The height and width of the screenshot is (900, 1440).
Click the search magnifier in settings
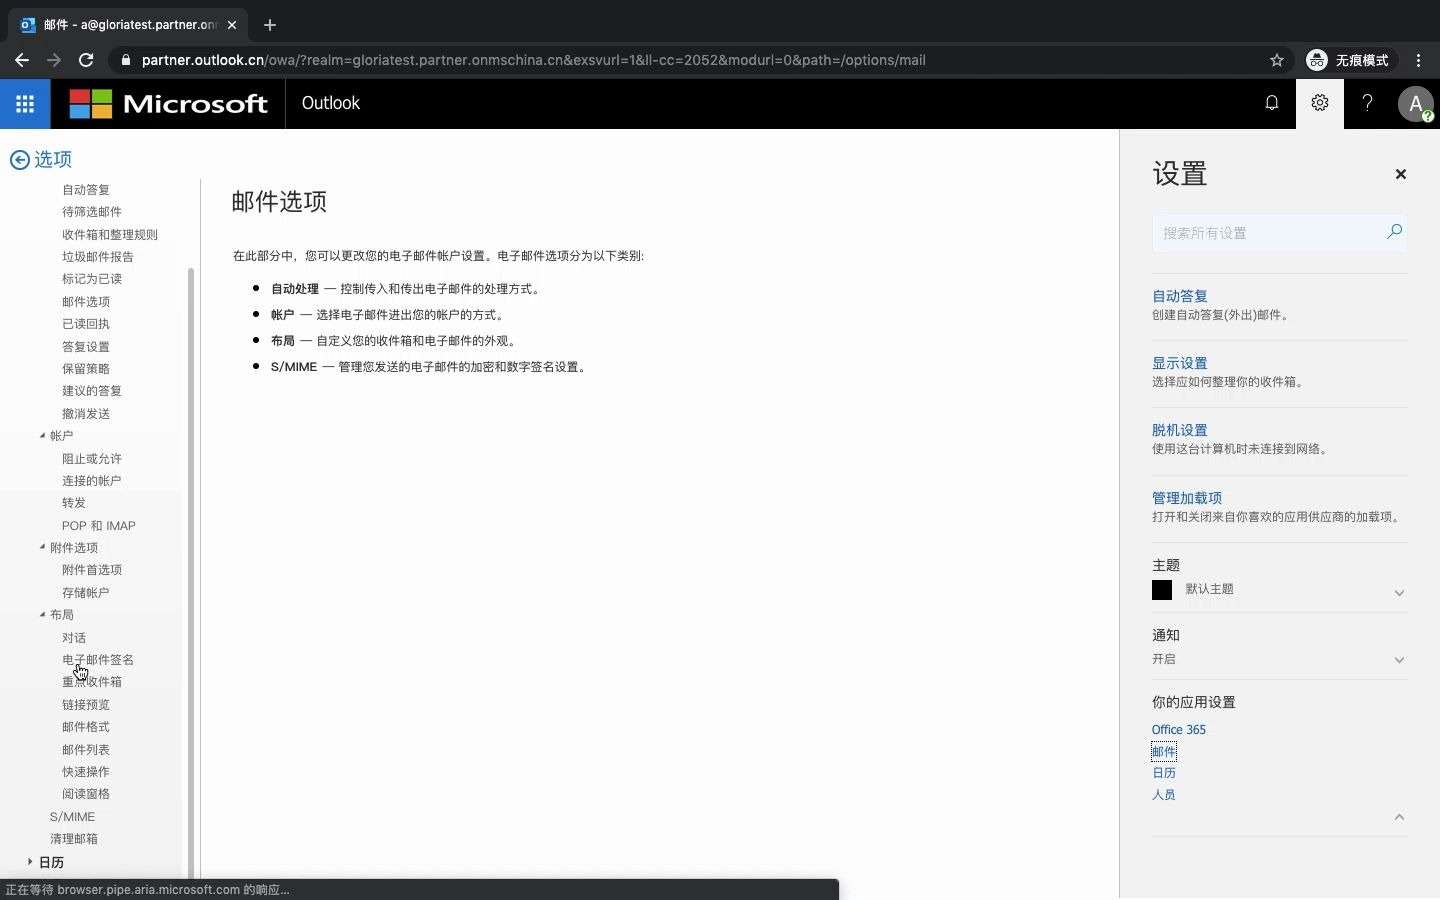click(1394, 232)
